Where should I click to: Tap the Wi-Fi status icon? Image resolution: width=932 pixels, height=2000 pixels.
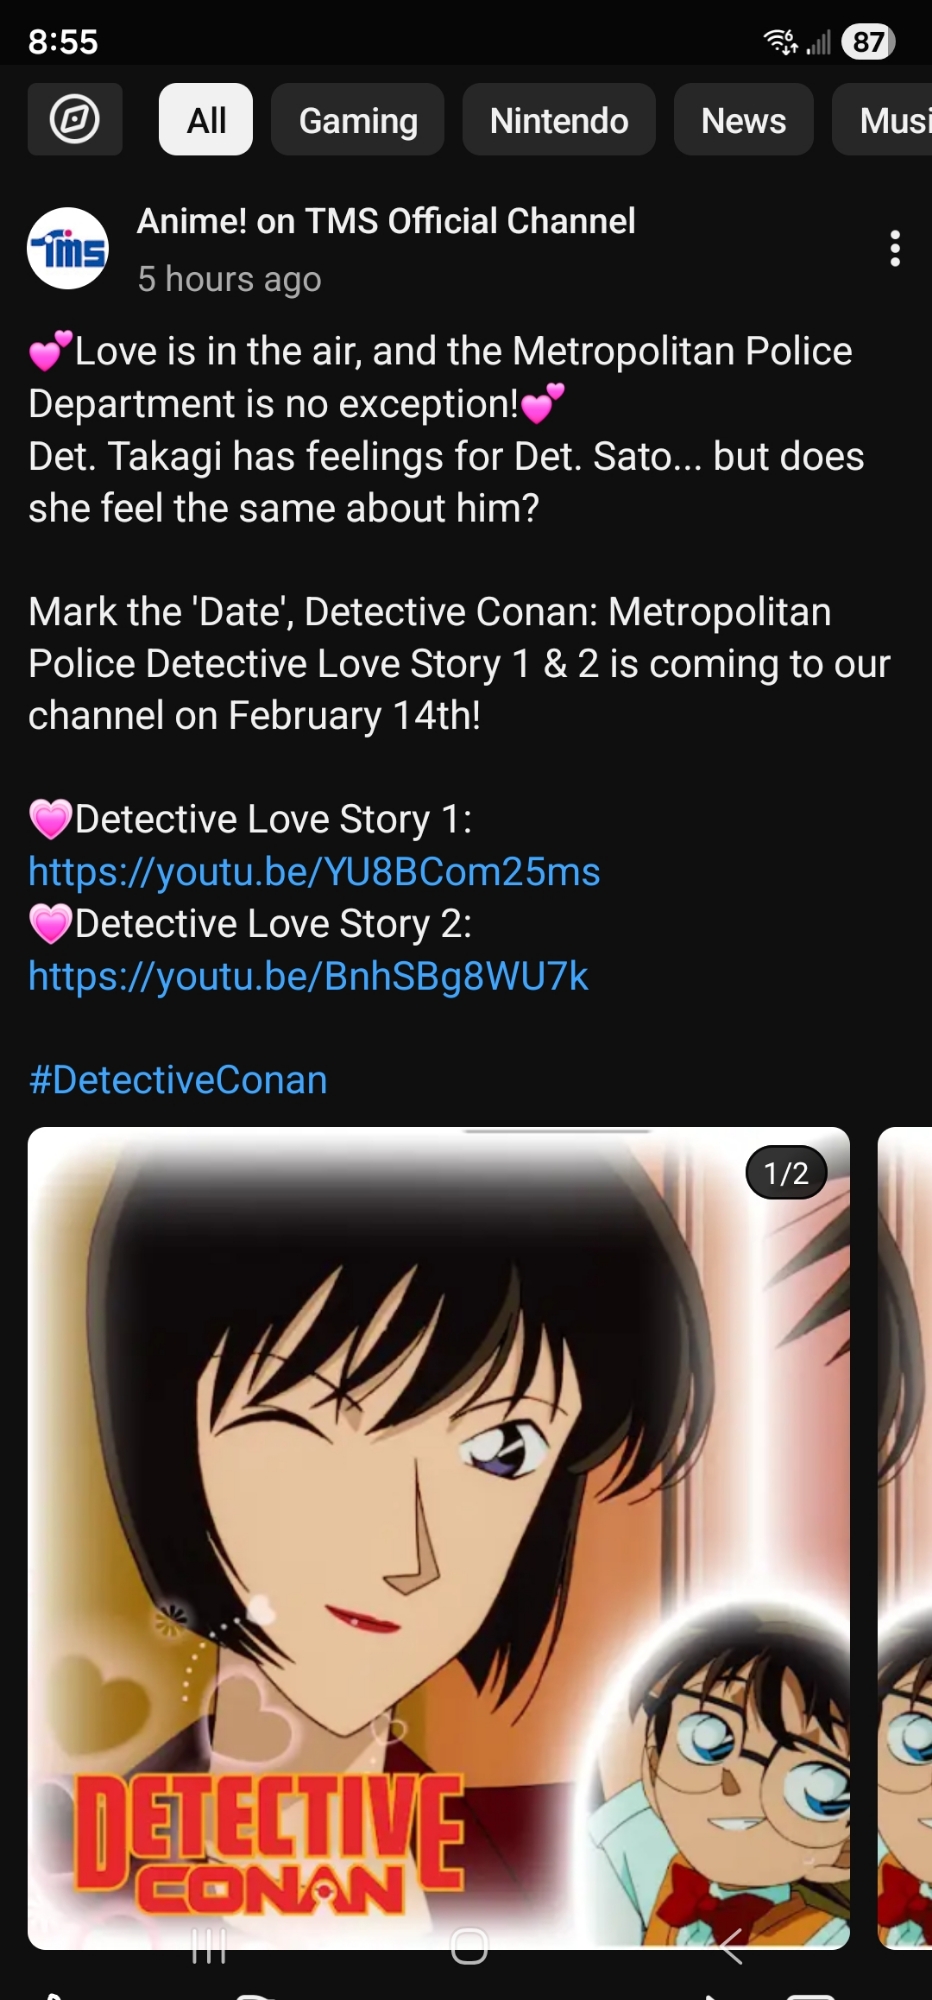pos(781,42)
